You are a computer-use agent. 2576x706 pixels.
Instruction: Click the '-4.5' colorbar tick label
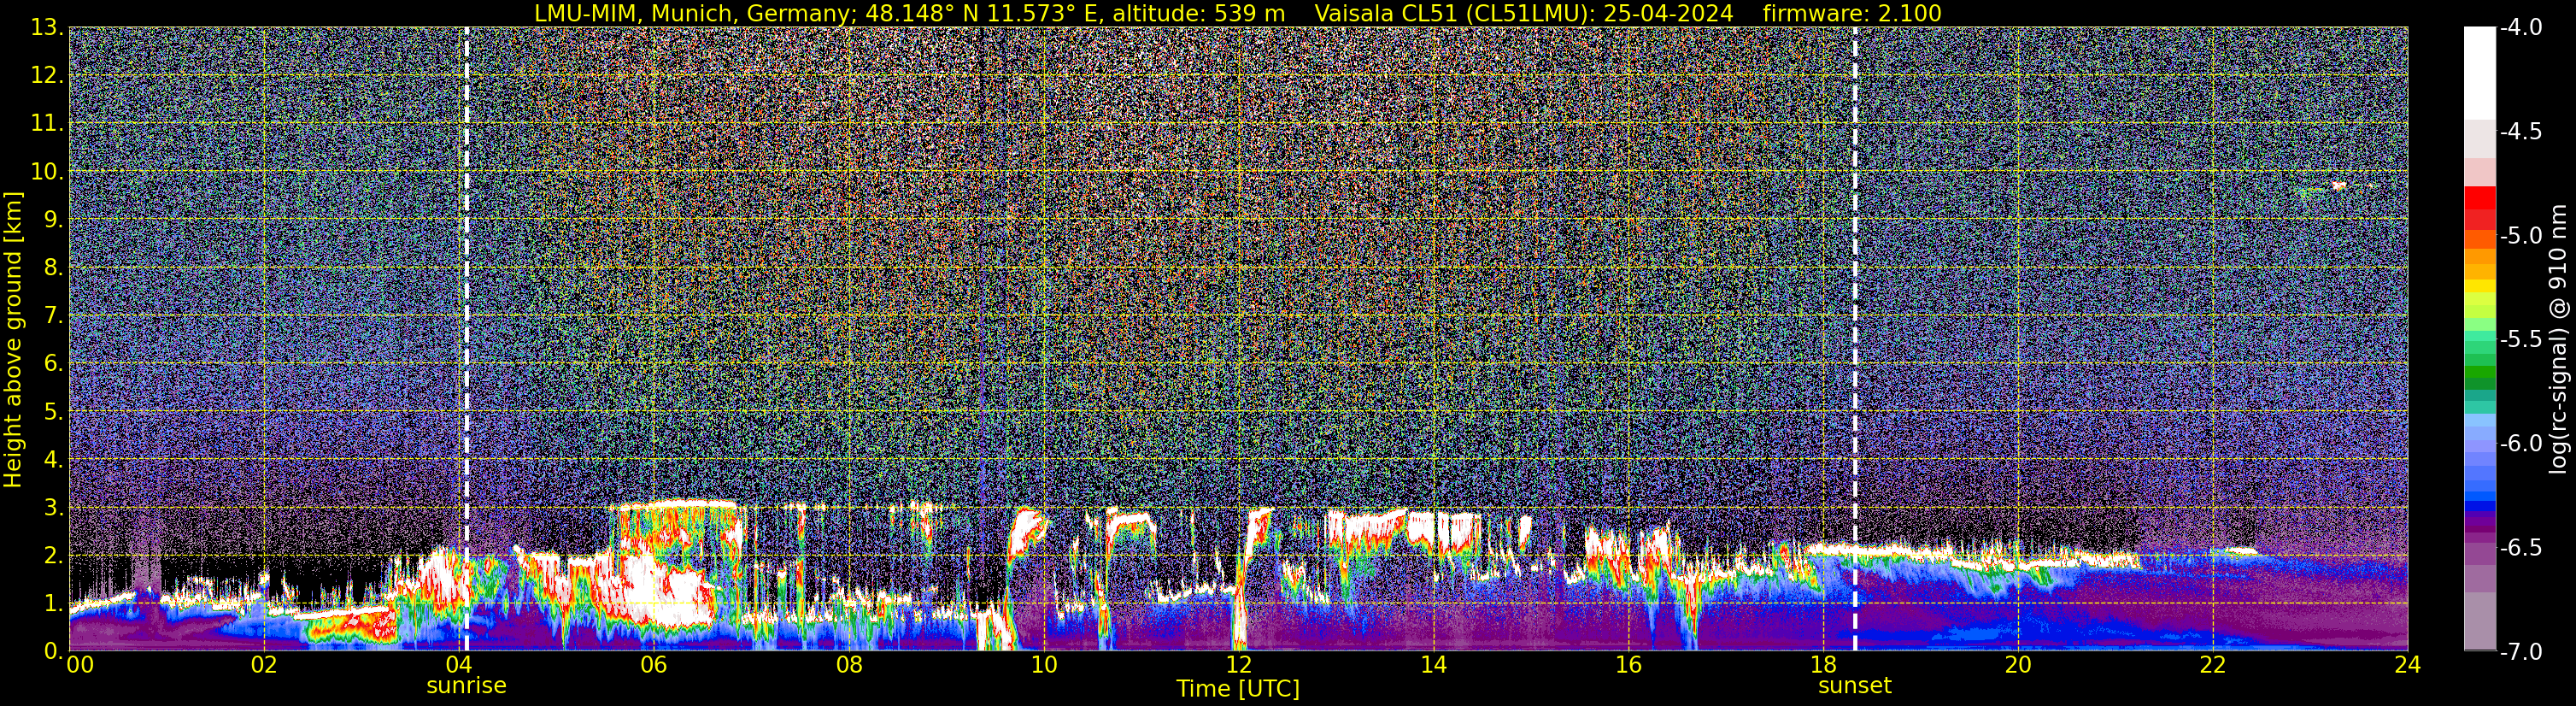[x=2520, y=131]
